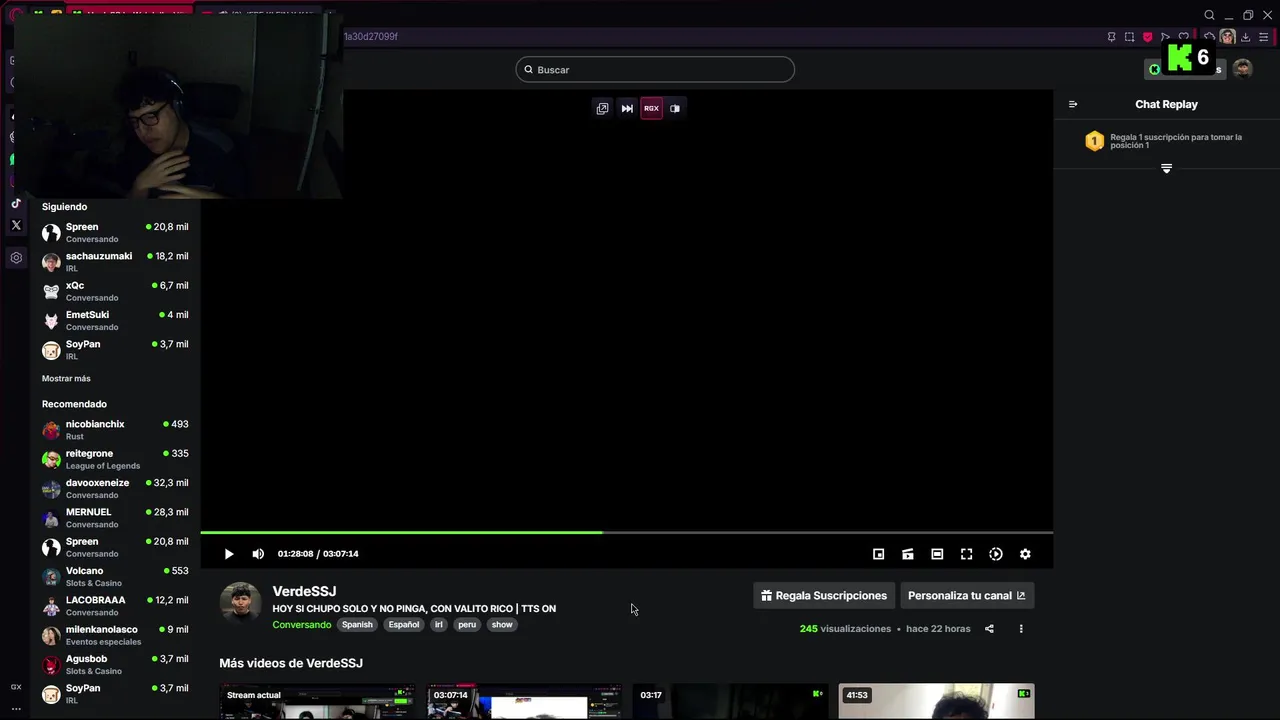1280x720 pixels.
Task: Share this video
Action: (989, 629)
